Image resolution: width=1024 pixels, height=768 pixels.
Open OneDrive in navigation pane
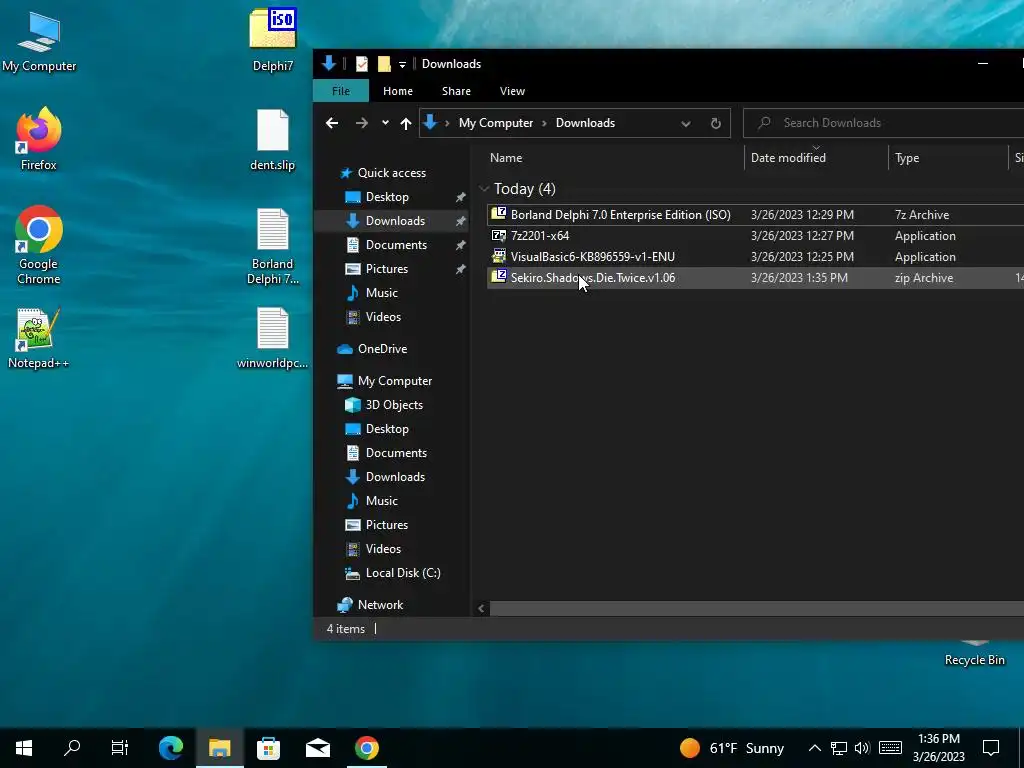(382, 349)
